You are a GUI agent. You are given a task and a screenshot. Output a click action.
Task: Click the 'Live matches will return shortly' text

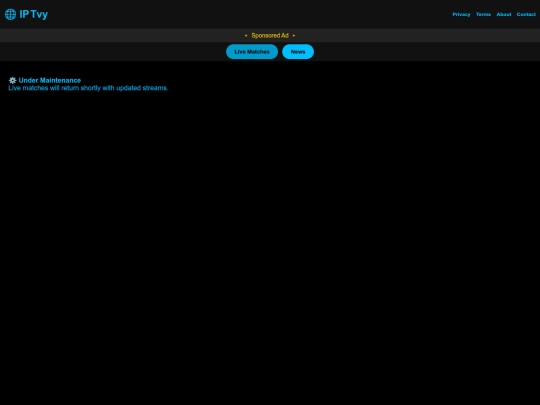(x=88, y=88)
